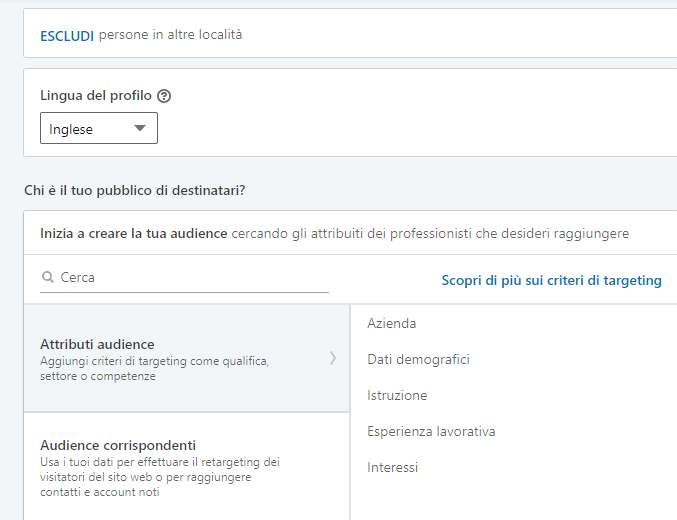Select the Audience corrispondenti category

click(118, 445)
